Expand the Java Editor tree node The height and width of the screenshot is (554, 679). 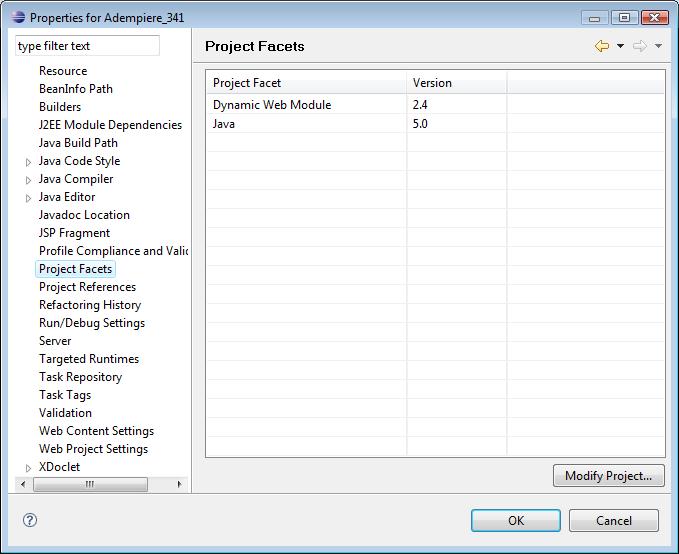tap(28, 198)
